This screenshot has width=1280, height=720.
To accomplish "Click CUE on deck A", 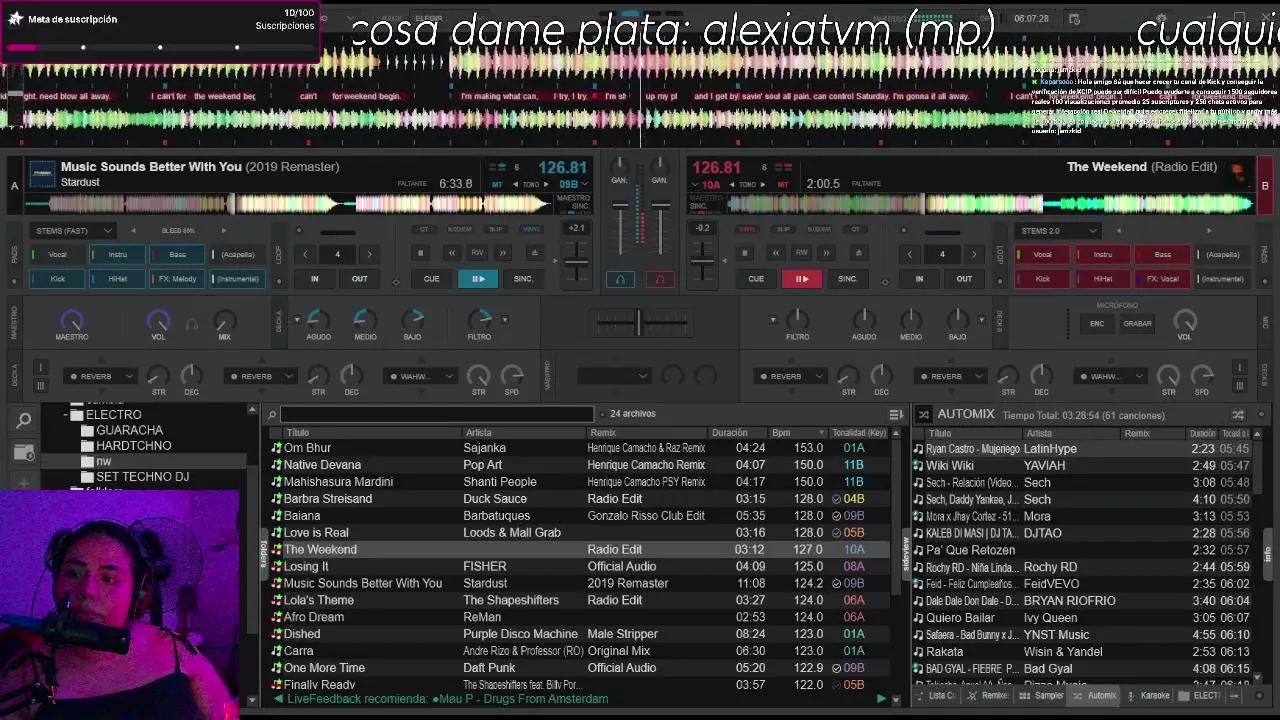I will (x=431, y=279).
